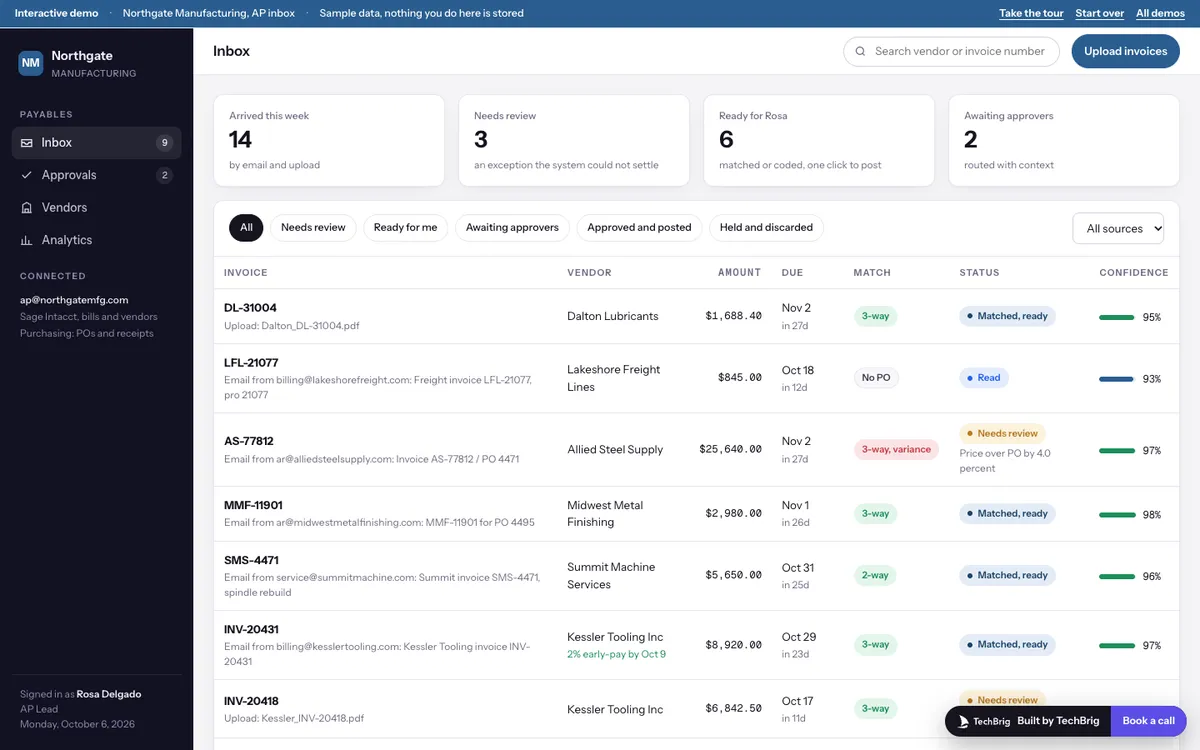The image size is (1200, 750).
Task: Click the 2-way match badge
Action: (875, 576)
